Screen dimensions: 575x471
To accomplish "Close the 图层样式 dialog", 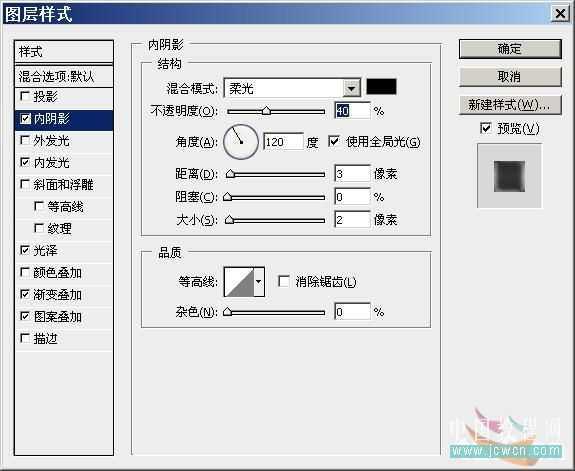I will 560,14.
